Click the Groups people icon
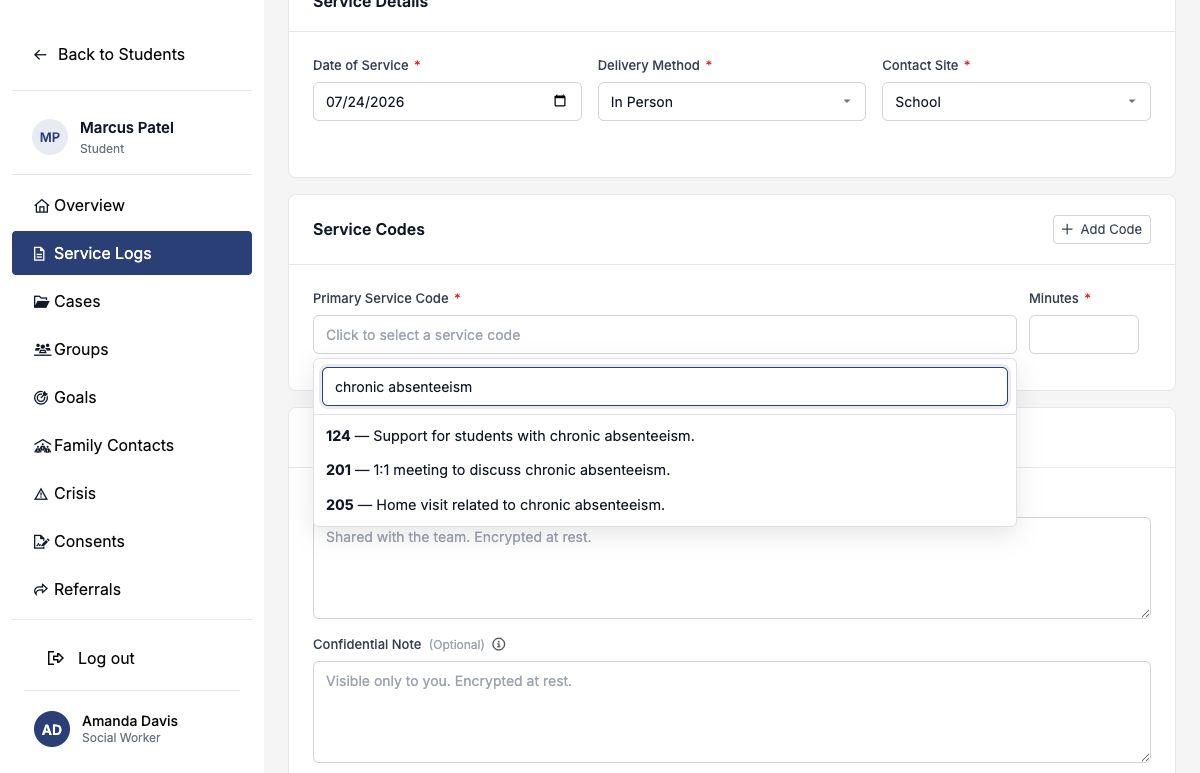 click(42, 350)
